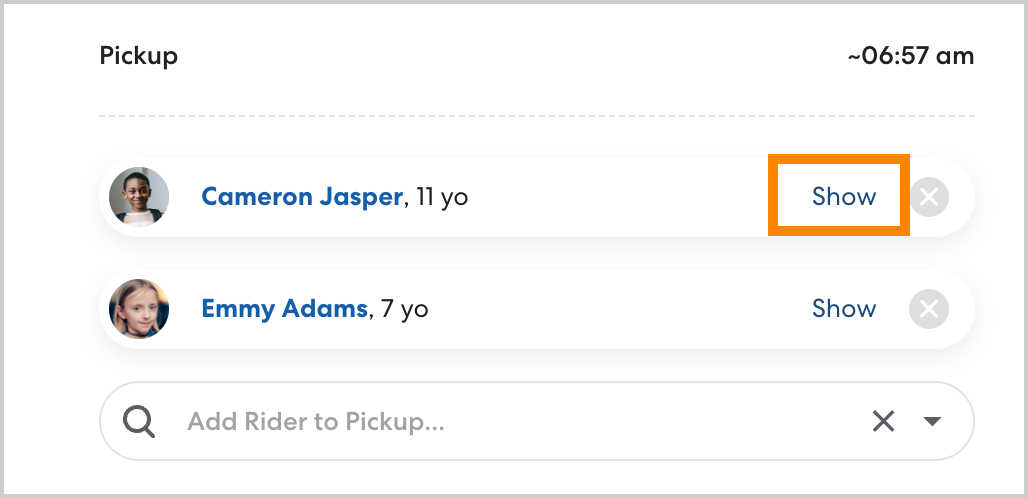1028x498 pixels.
Task: Click the "7 yo" age text
Action: 405,309
